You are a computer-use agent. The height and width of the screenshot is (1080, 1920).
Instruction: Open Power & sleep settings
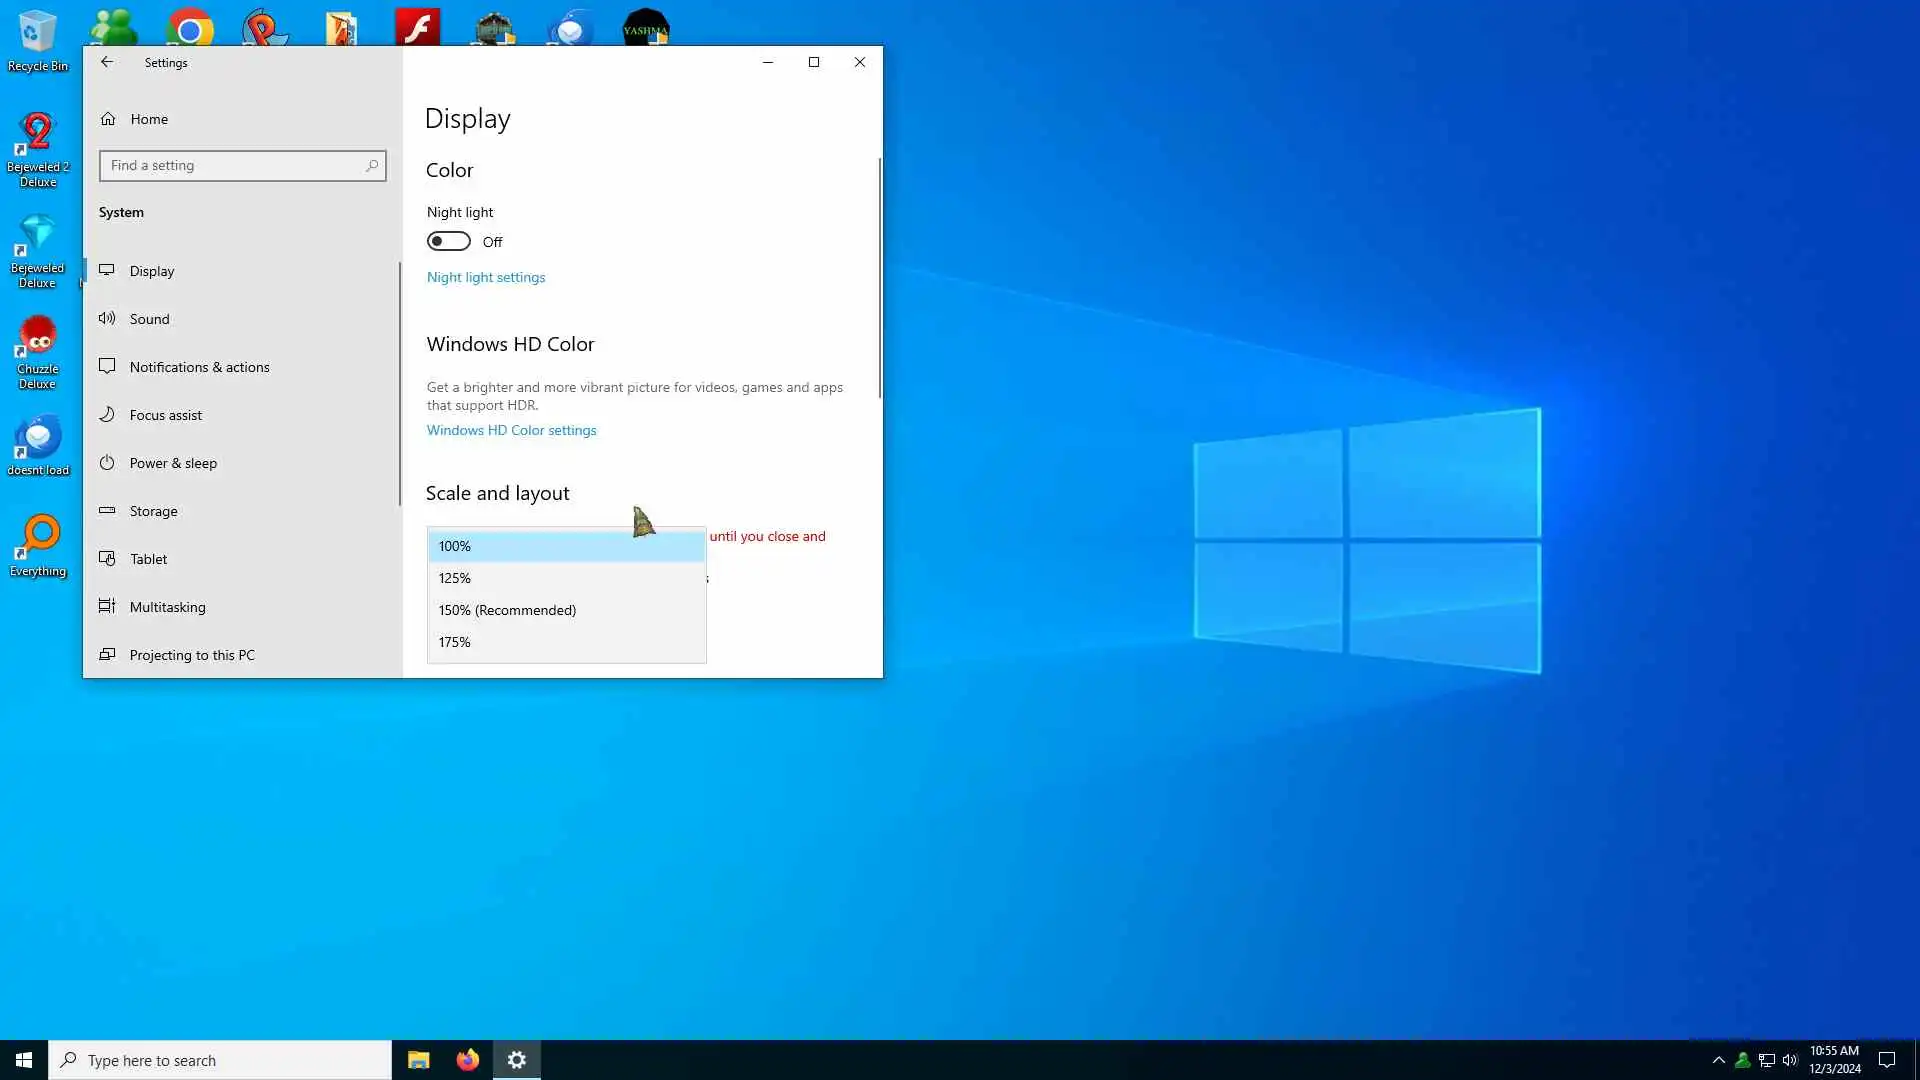[173, 463]
